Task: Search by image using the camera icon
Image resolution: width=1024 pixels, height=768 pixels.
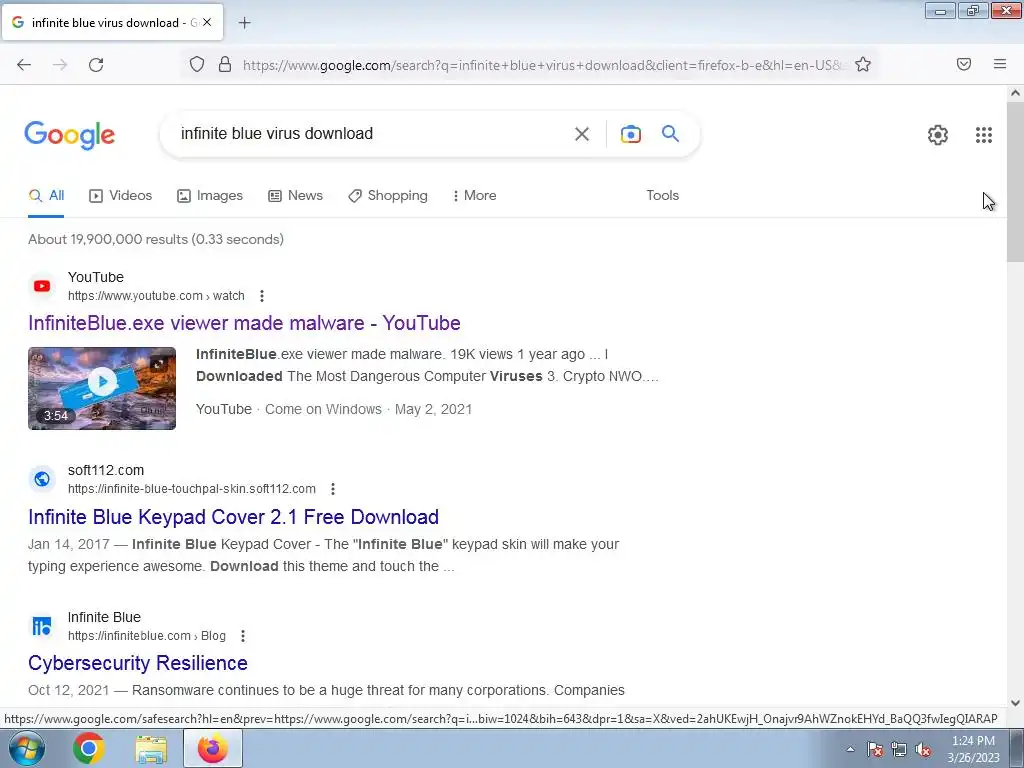Action: click(631, 134)
